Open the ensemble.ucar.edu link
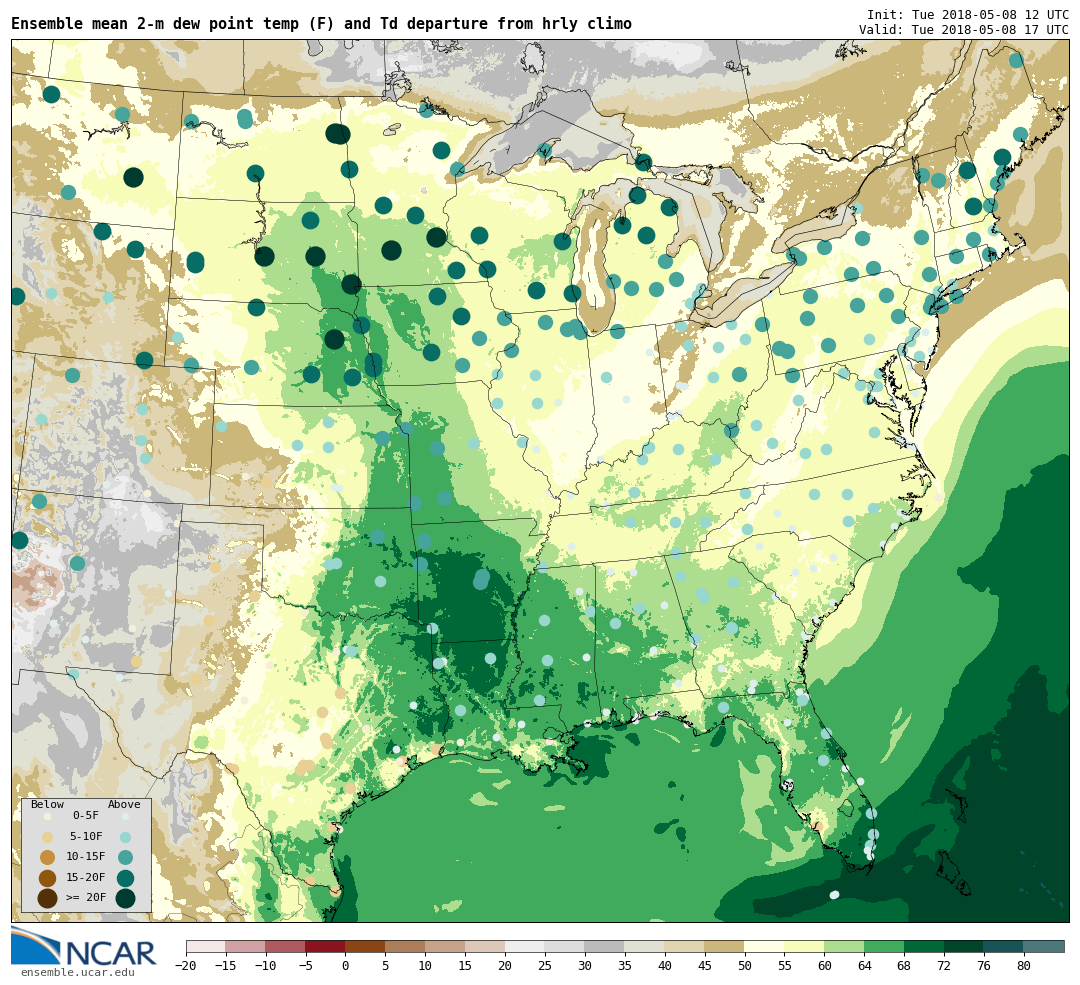This screenshot has height=985, width=1080. (x=77, y=972)
